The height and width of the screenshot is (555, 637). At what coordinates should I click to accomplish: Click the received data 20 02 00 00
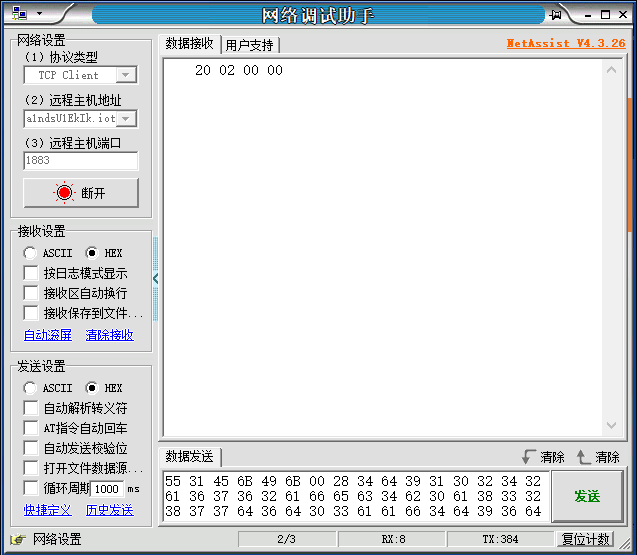point(238,70)
